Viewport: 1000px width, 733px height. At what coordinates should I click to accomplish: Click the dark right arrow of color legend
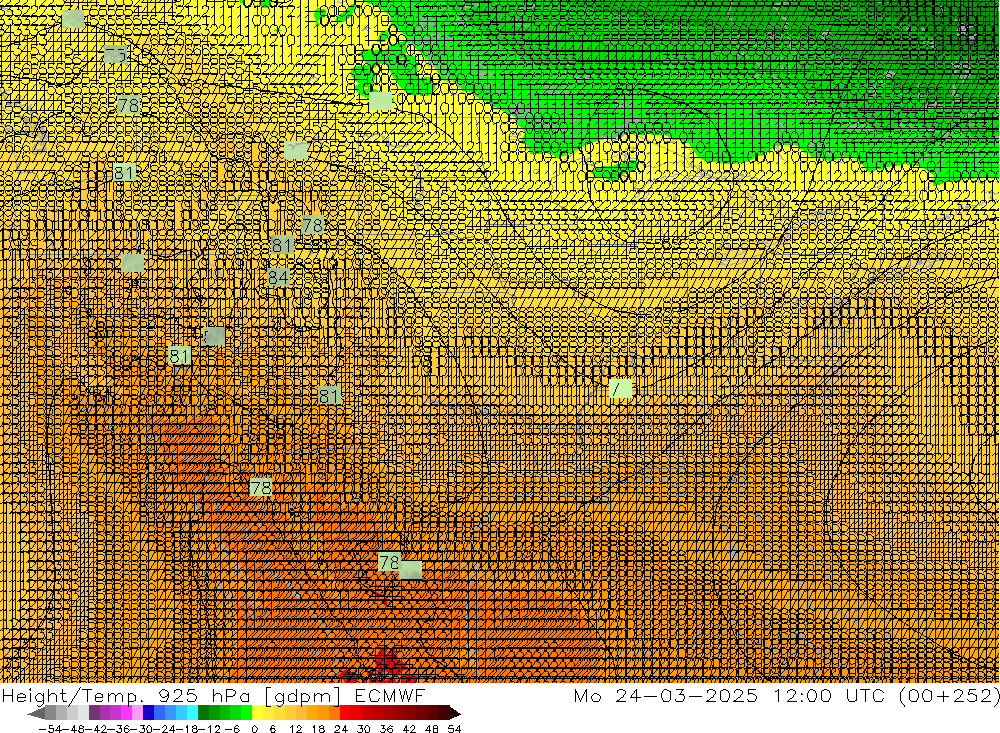point(455,713)
